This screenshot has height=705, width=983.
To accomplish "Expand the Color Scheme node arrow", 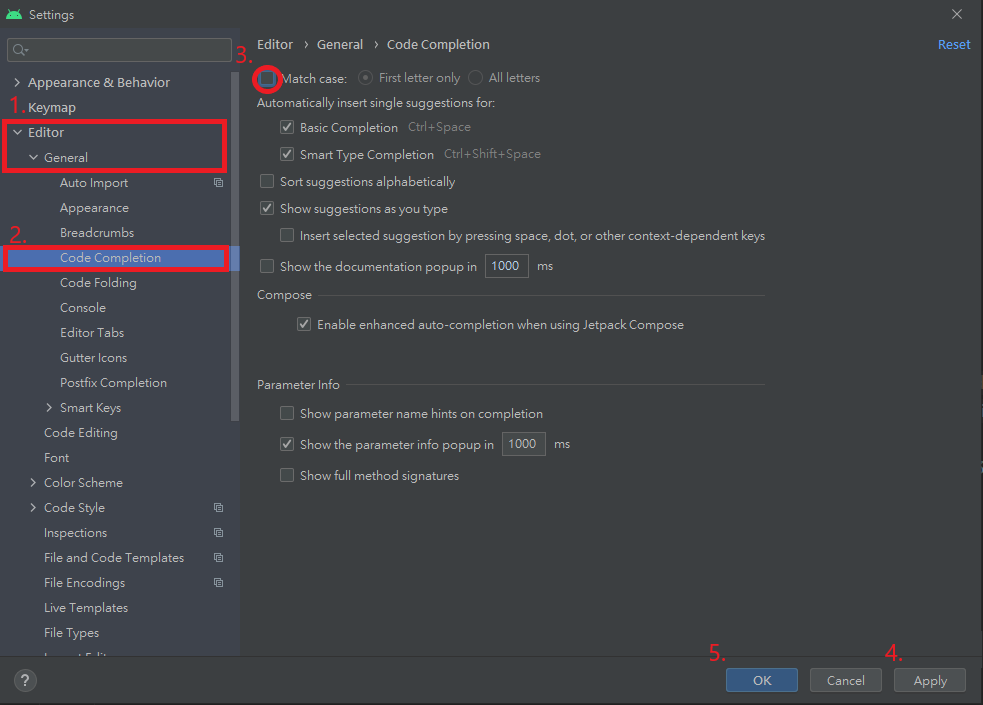I will pyautogui.click(x=33, y=483).
